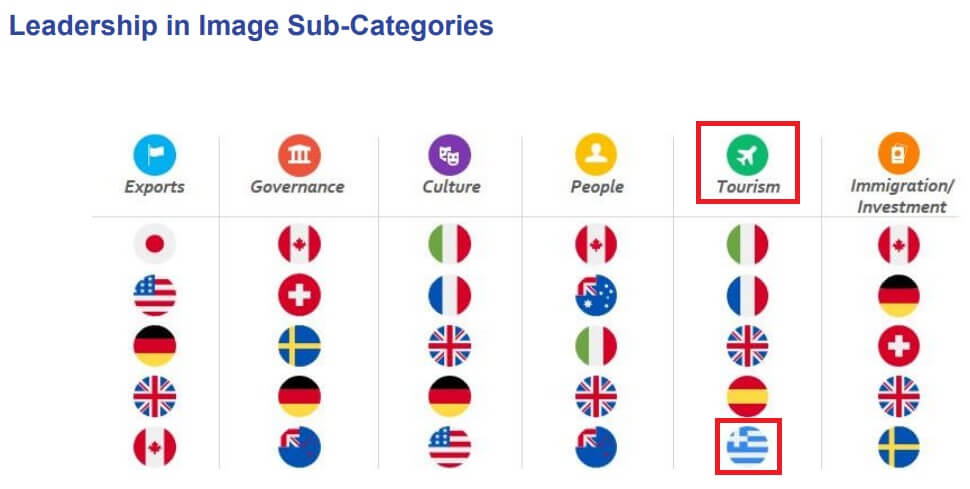Select Australia flag in People column
Viewport: 970px width, 489px height.
596,296
